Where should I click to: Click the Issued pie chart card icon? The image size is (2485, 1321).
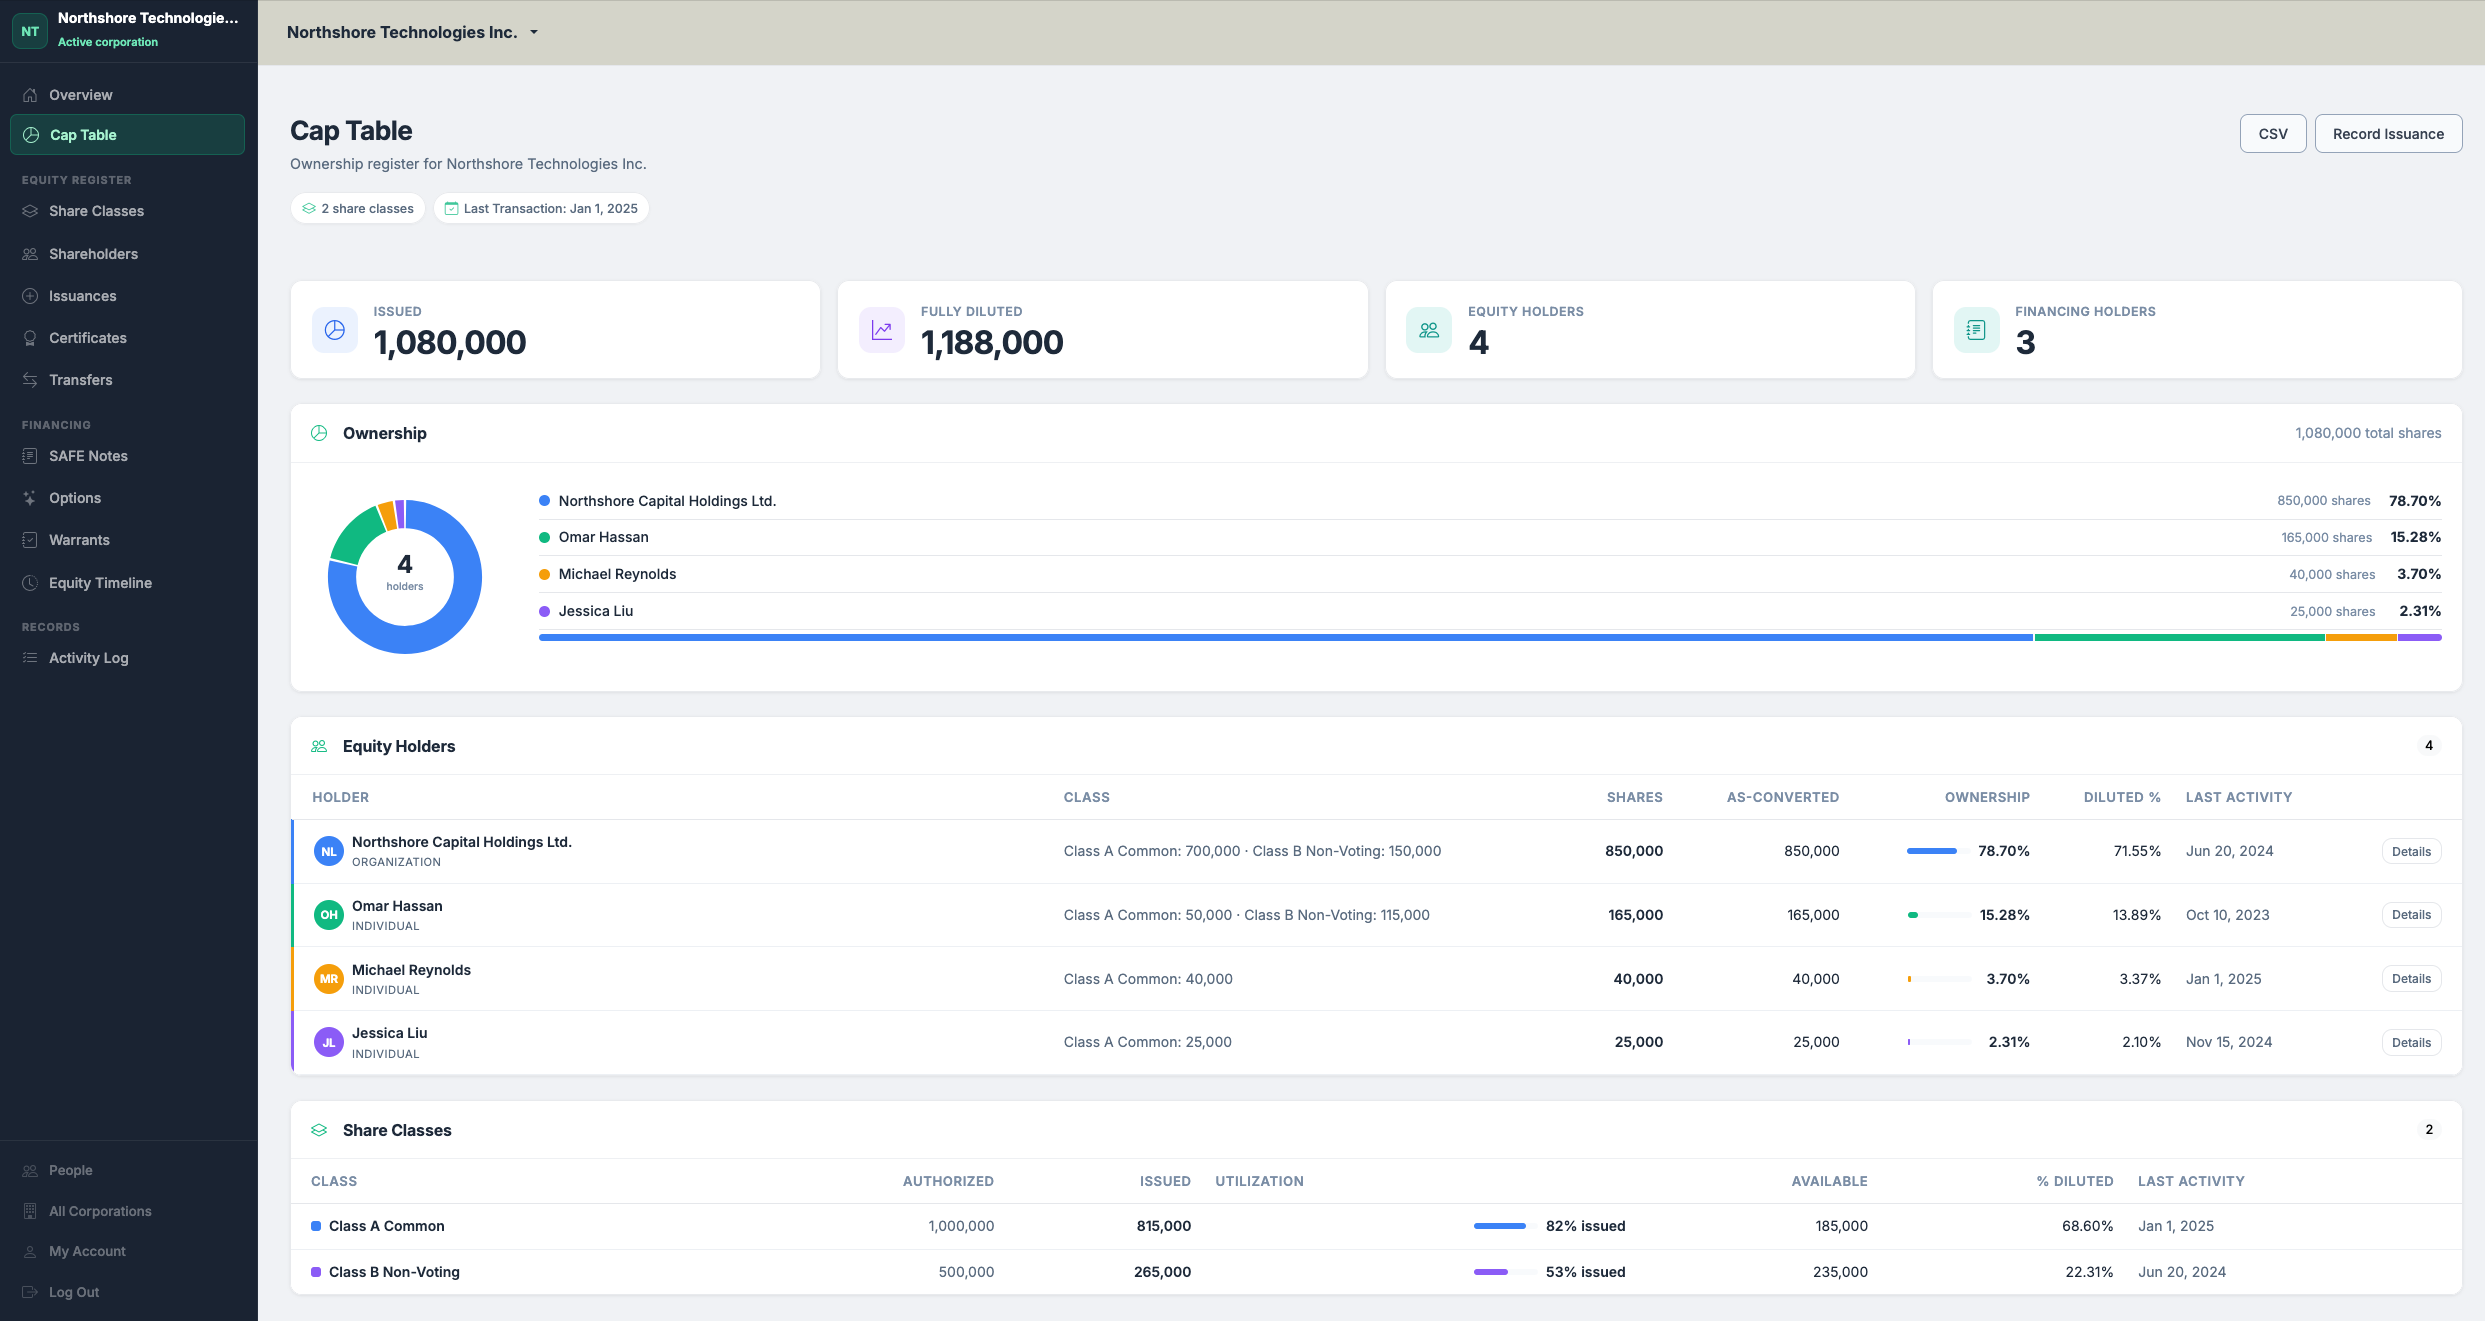335,330
